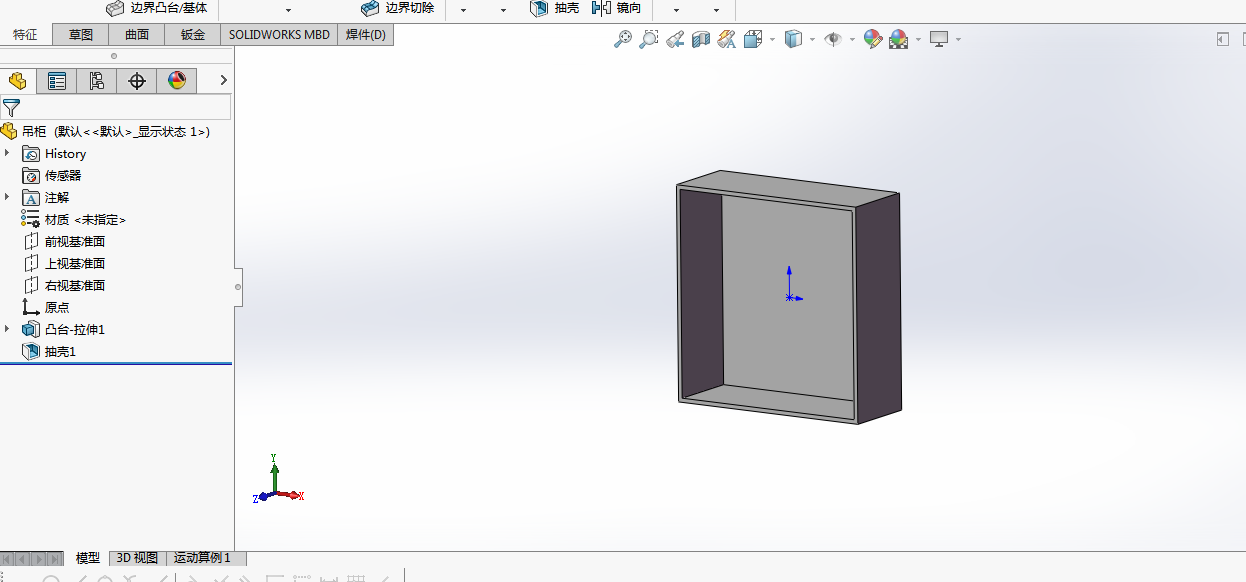Screen dimensions: 1246x582
Task: Switch to the FeatureManager design tree tab
Action: pyautogui.click(x=18, y=81)
